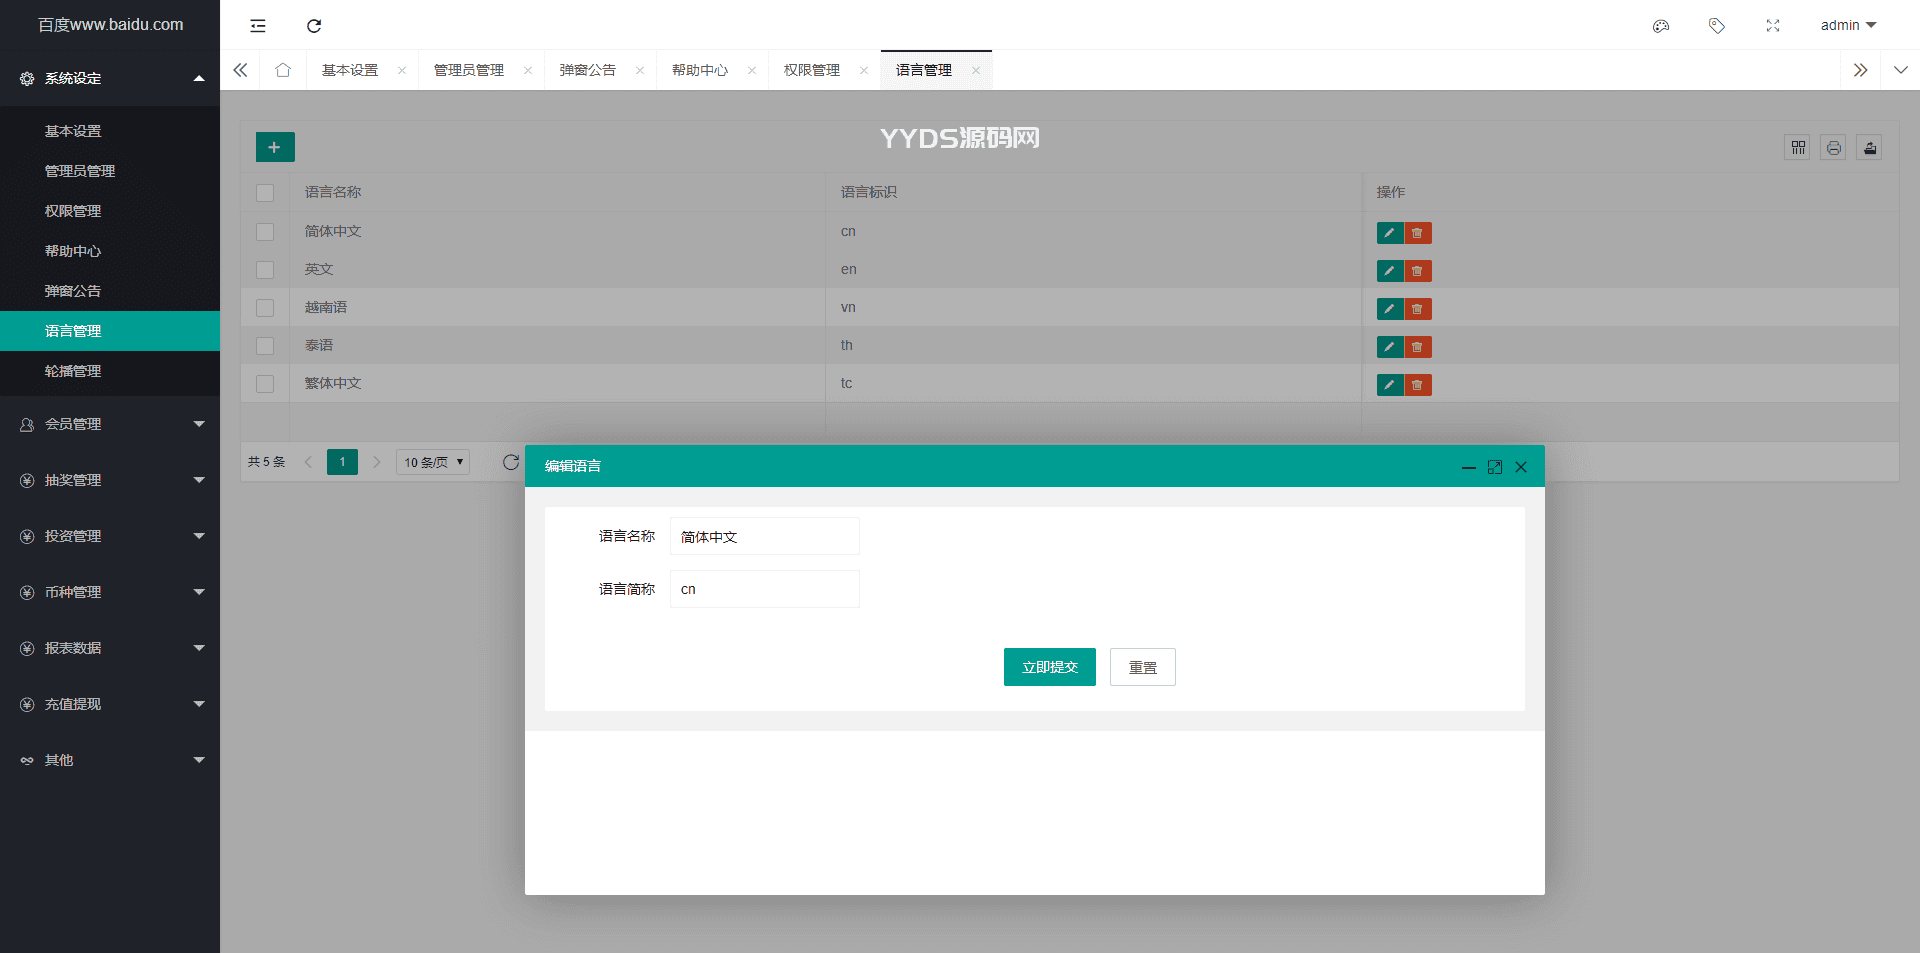Open the 10 条/页 page size dropdown

pos(433,462)
